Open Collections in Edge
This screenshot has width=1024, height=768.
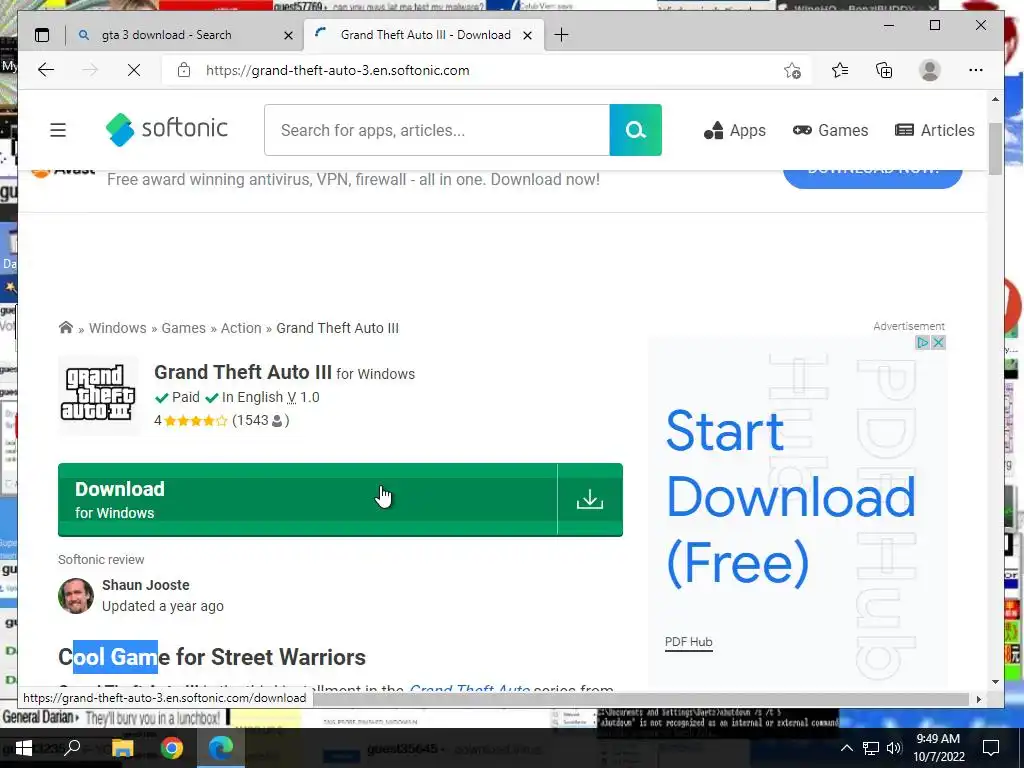(x=884, y=70)
